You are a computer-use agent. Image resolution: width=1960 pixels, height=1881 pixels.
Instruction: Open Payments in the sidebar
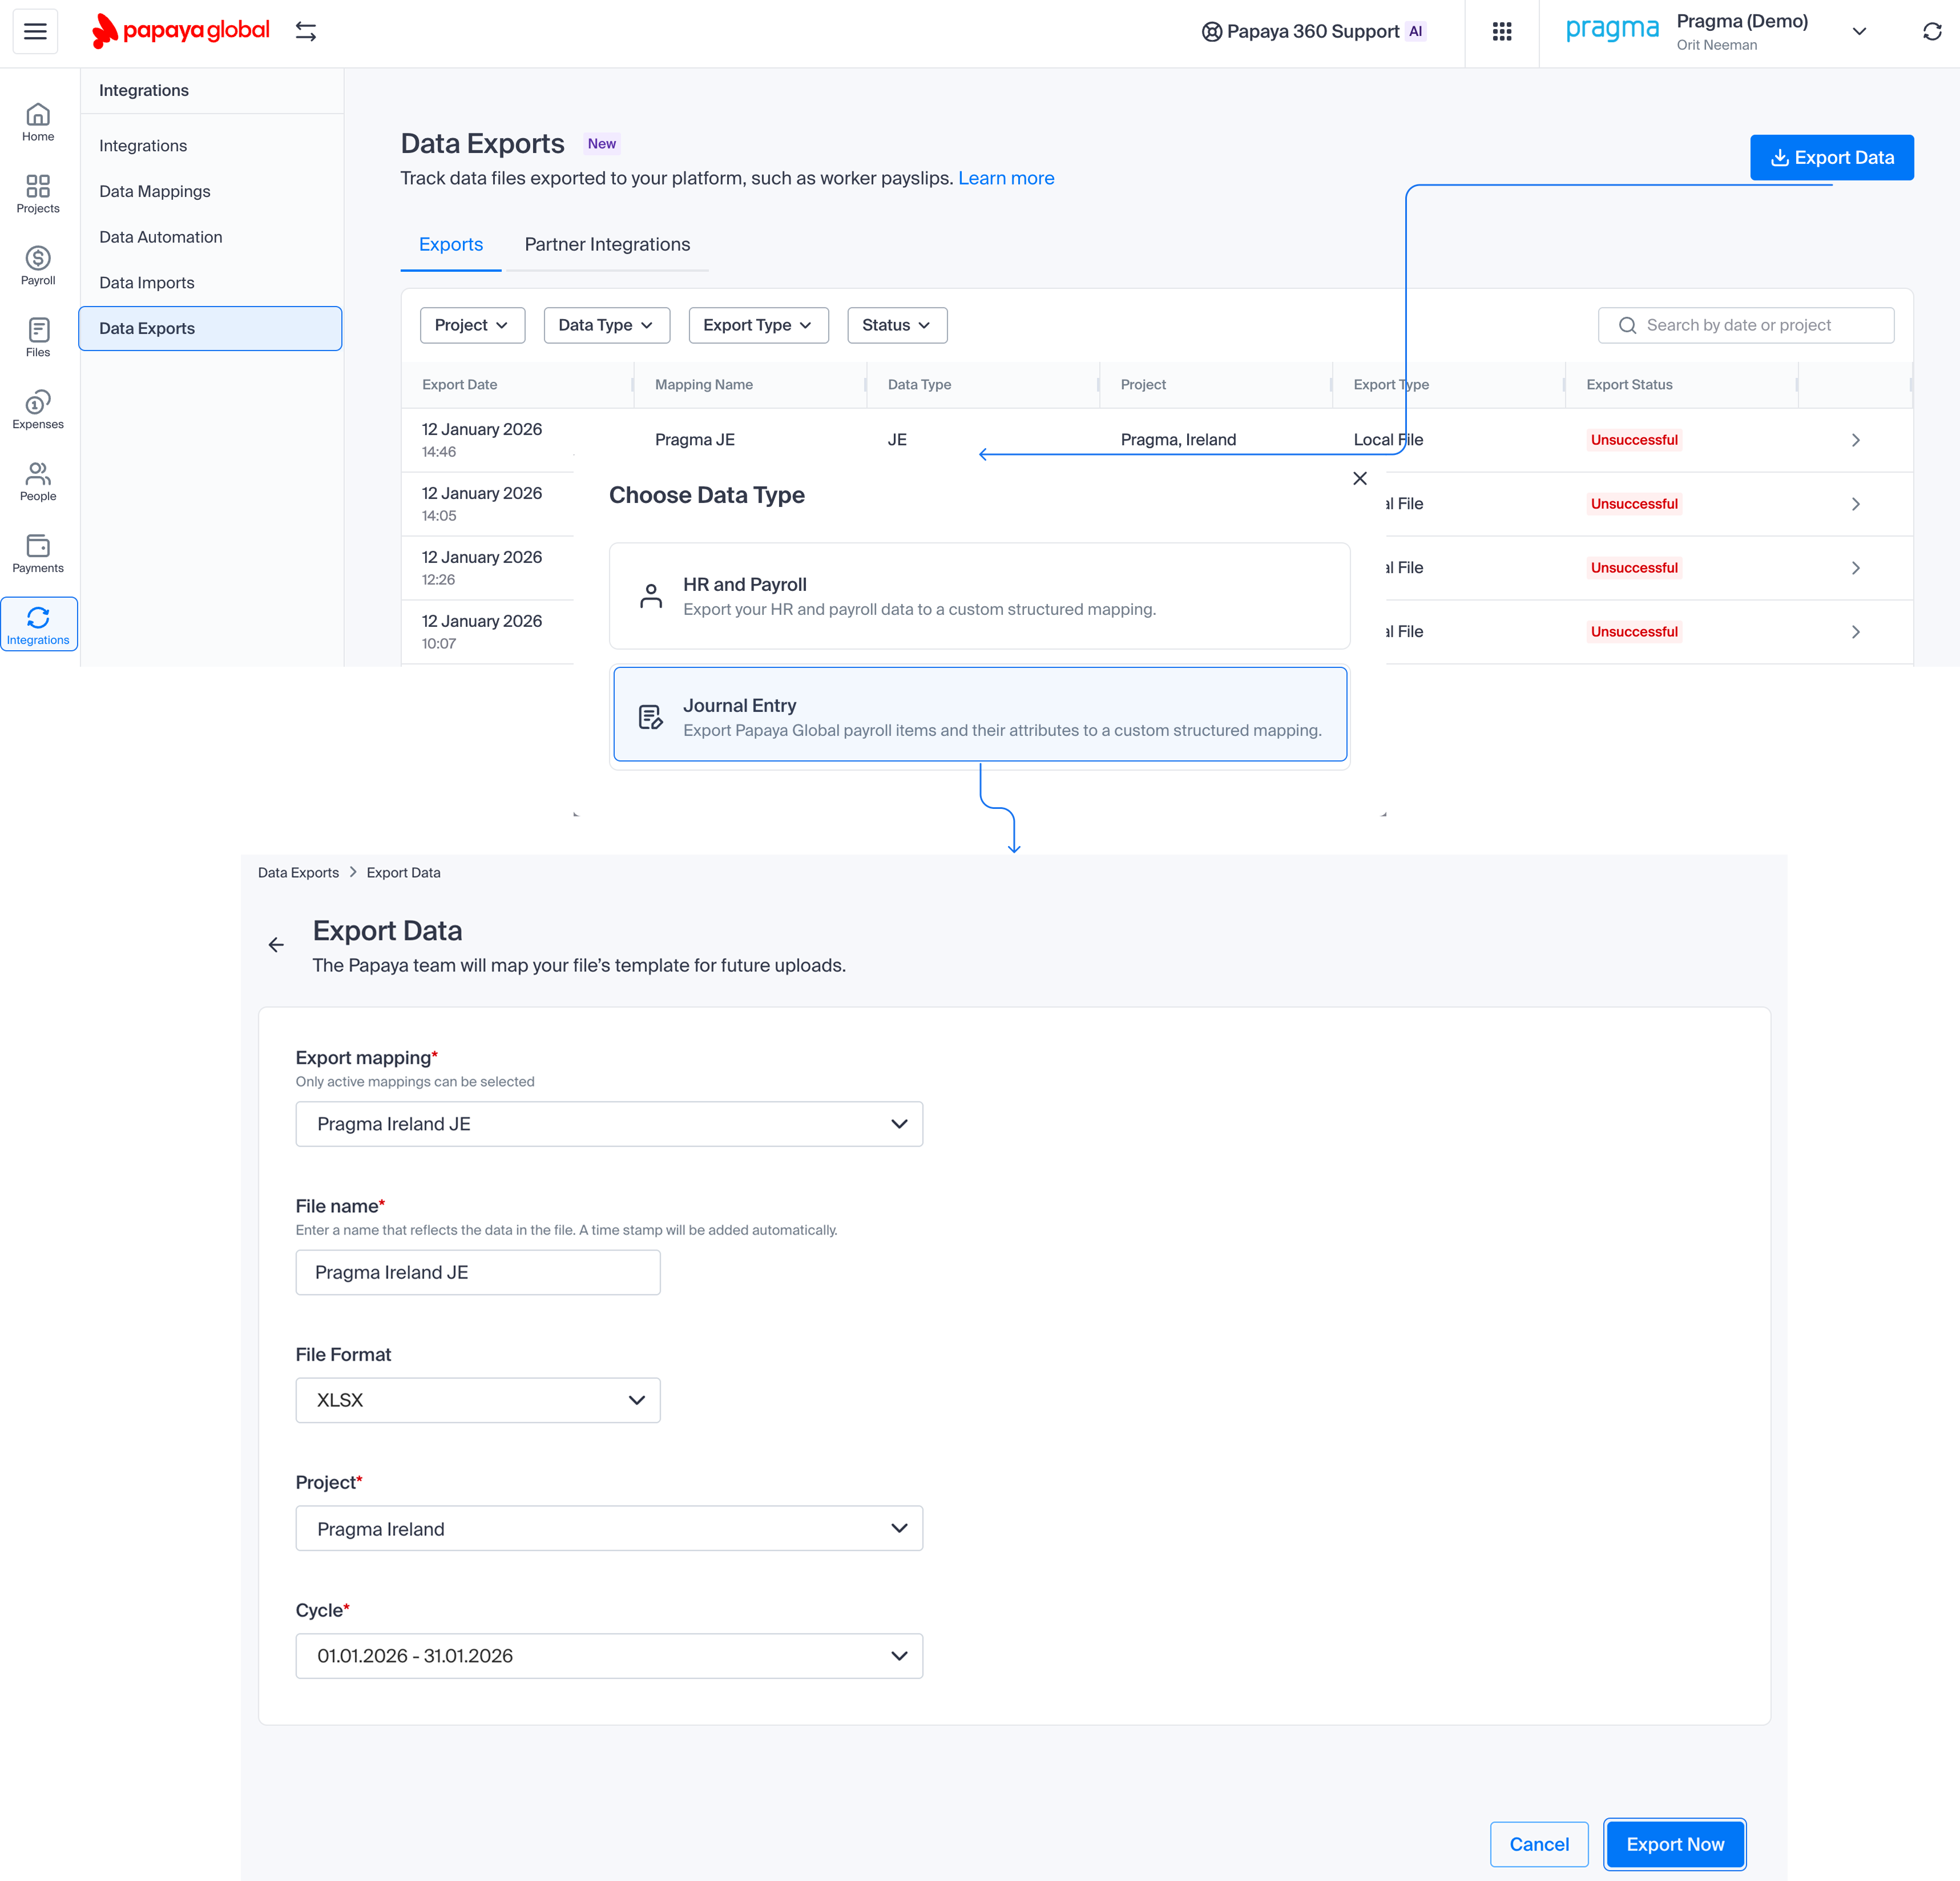click(38, 554)
